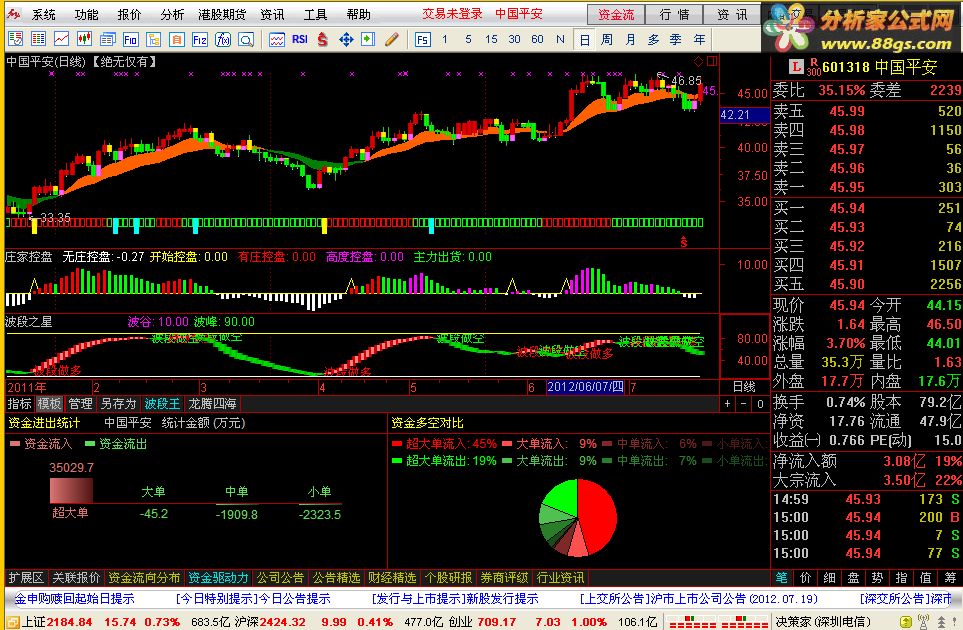
Task: Open the multi-window list icon
Action: [107, 39]
